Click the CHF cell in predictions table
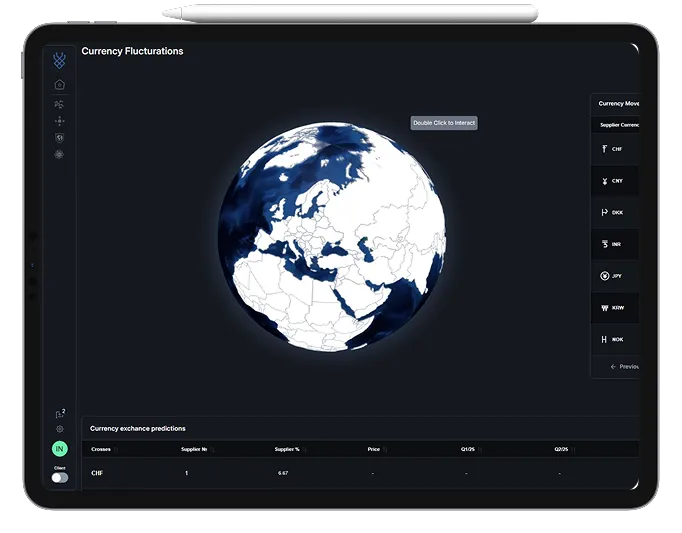 tap(97, 473)
